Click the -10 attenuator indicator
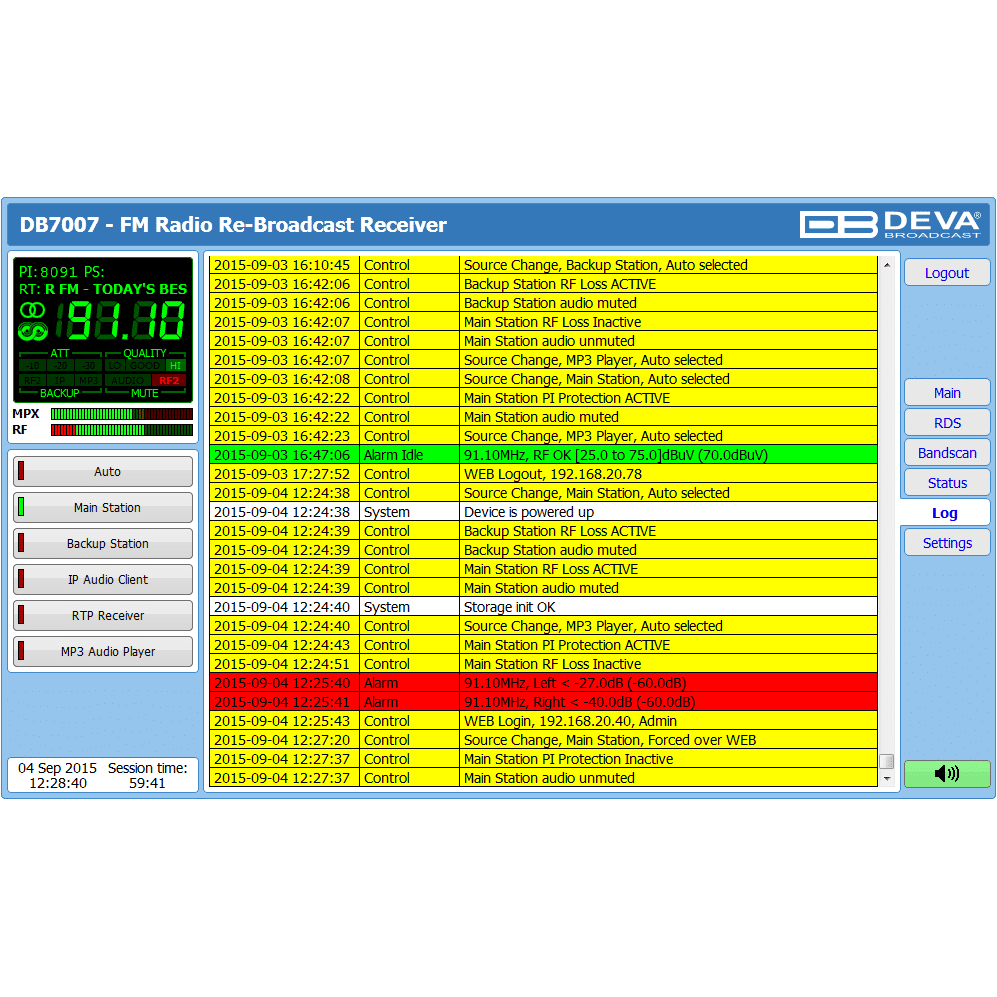Image resolution: width=997 pixels, height=997 pixels. [x=32, y=365]
